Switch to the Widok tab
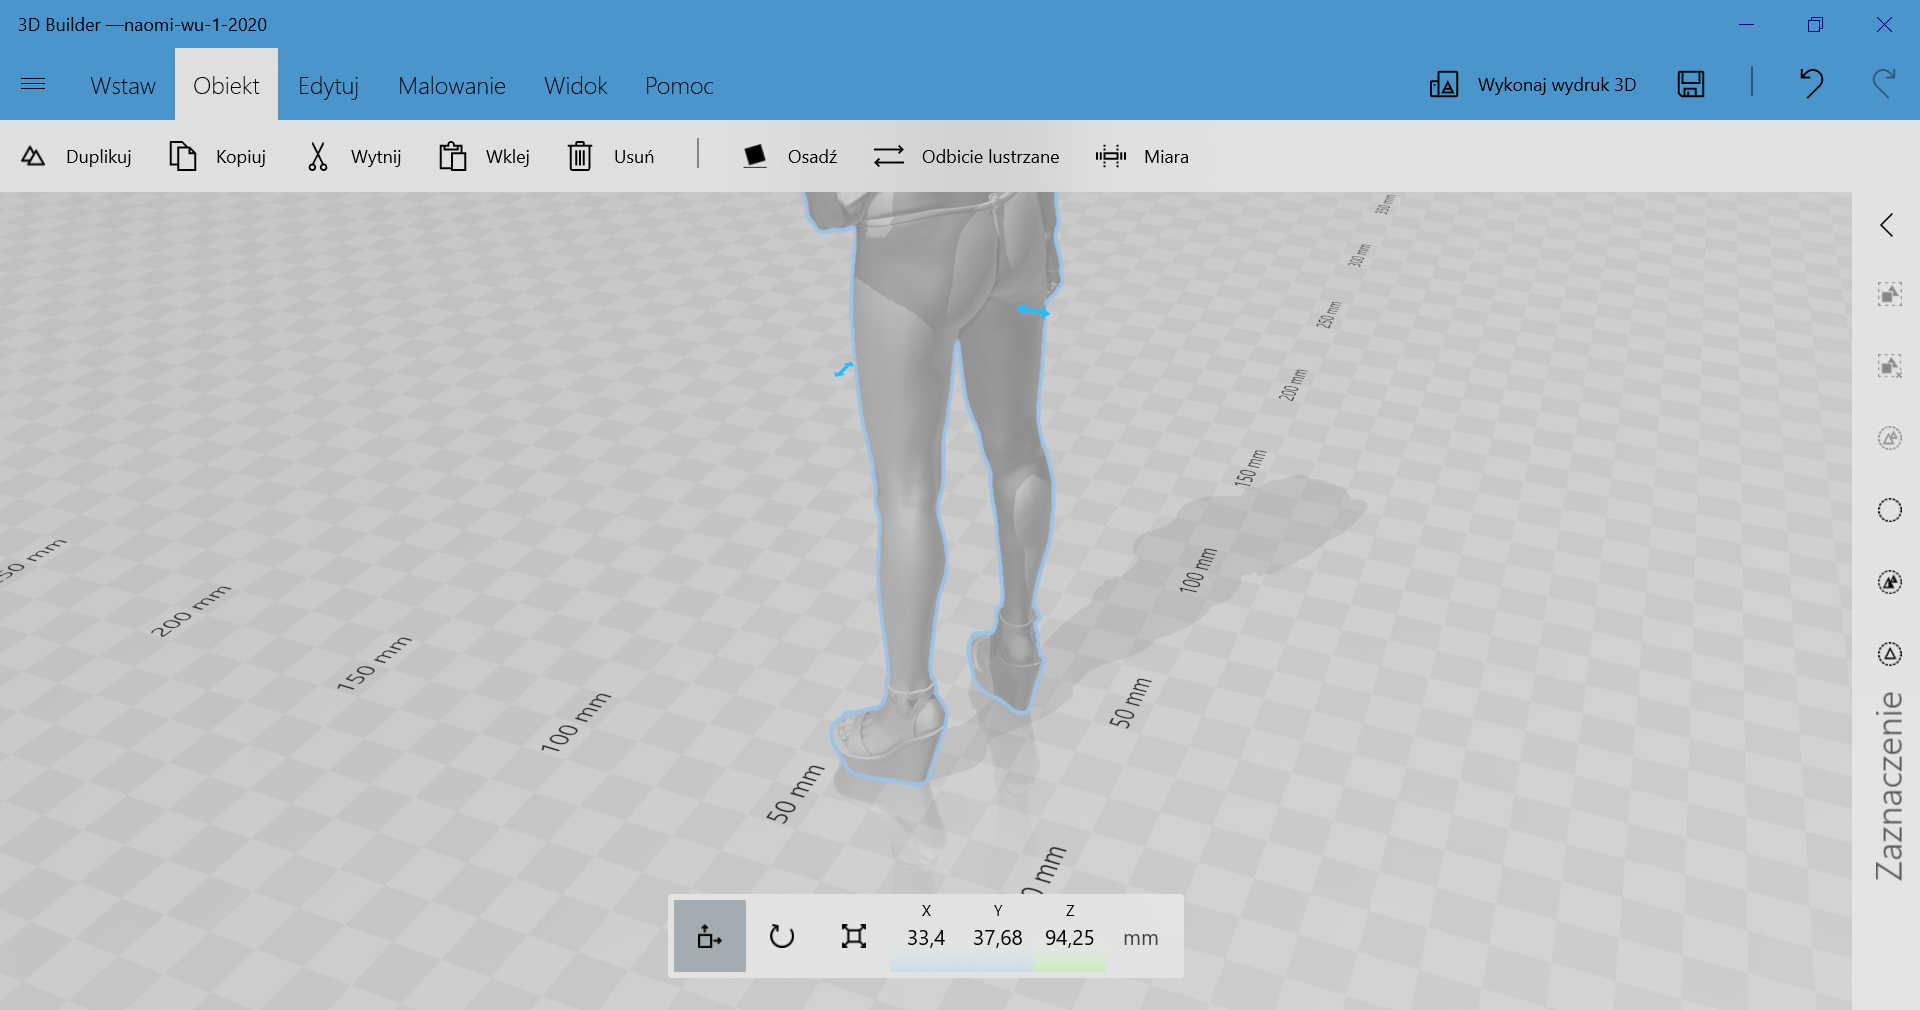 (x=575, y=85)
